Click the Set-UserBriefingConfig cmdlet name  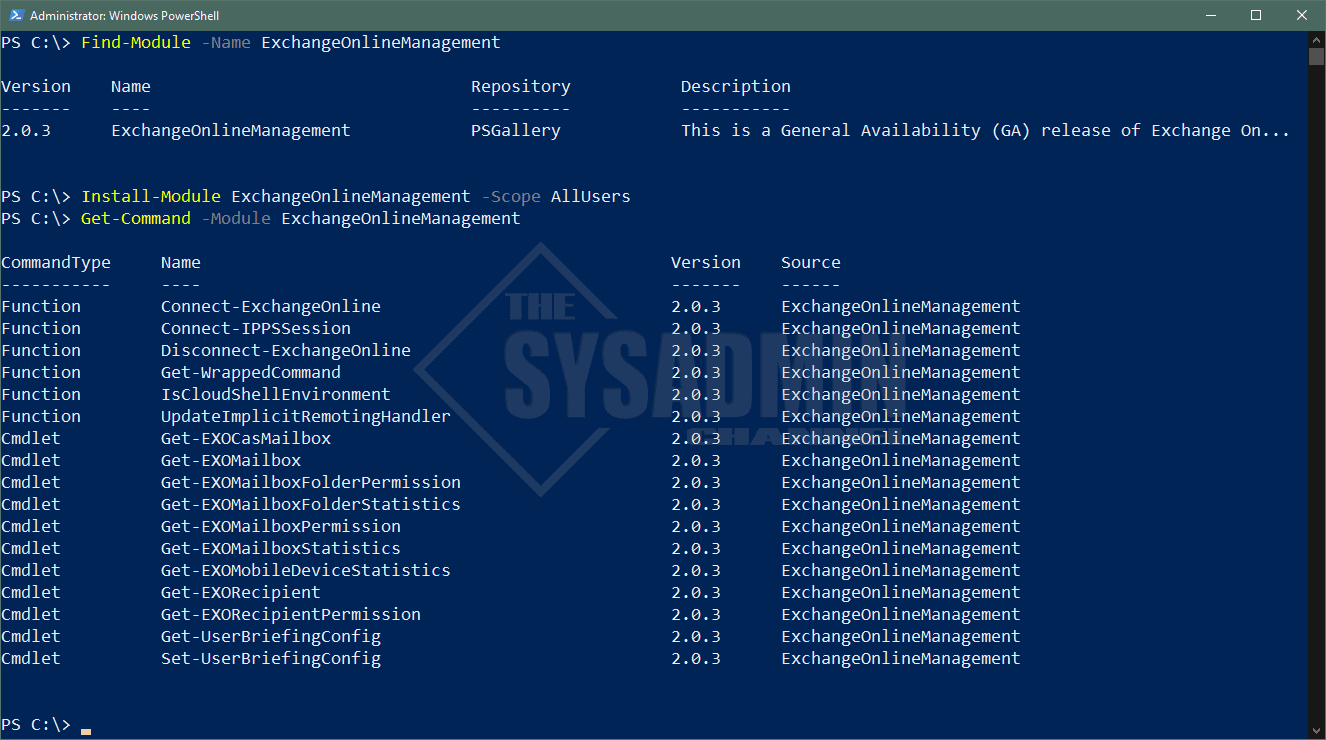271,658
